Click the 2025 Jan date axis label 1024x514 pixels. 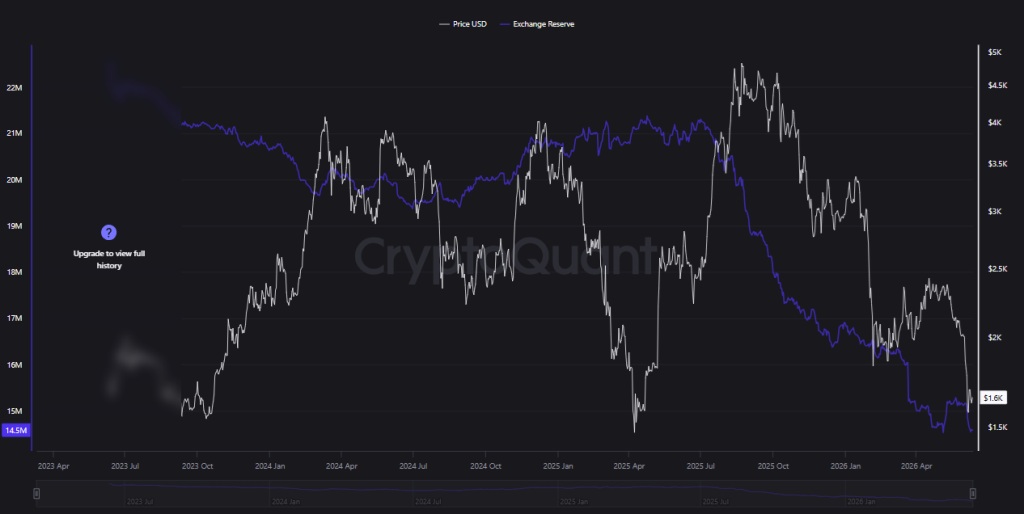click(x=558, y=466)
